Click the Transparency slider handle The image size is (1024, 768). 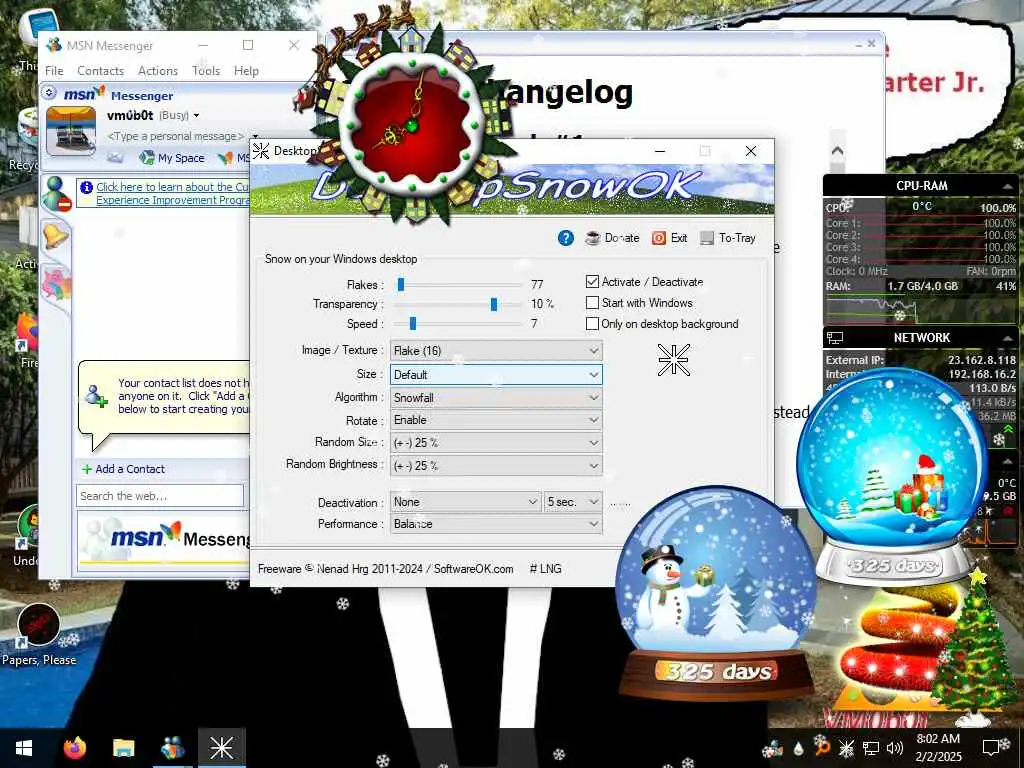coord(494,304)
